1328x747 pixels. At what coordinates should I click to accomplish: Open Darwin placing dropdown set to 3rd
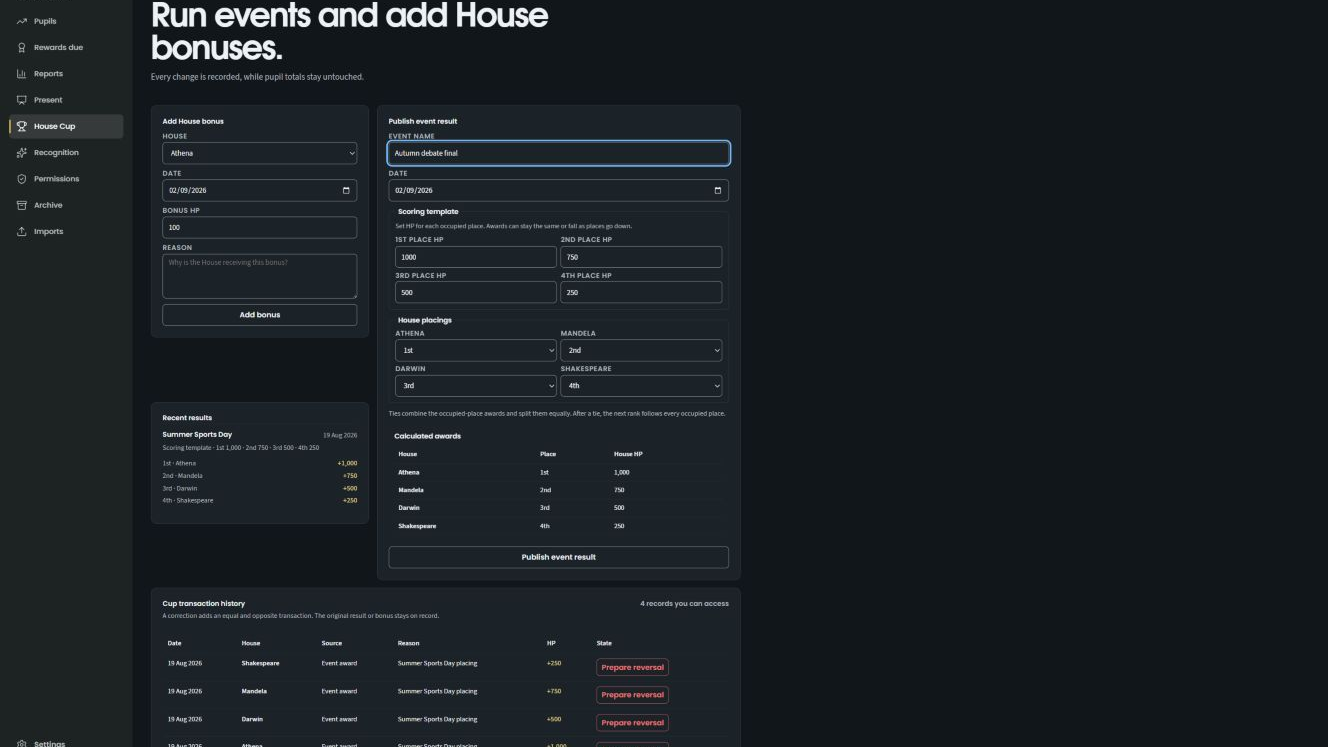[x=476, y=385]
